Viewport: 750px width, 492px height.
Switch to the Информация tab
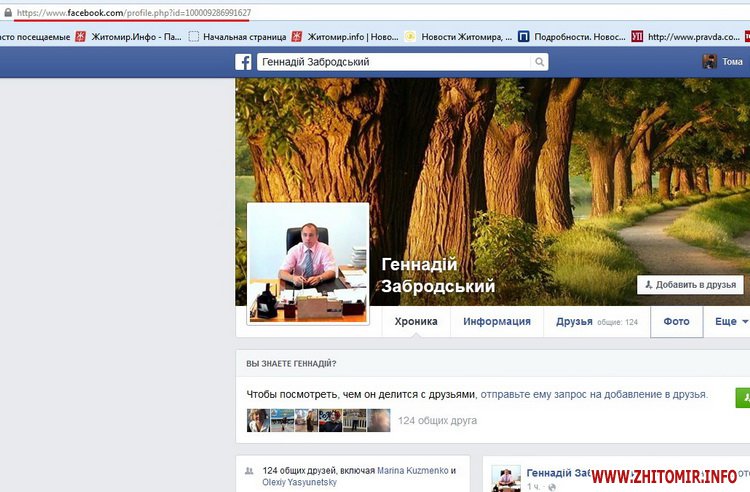click(496, 322)
